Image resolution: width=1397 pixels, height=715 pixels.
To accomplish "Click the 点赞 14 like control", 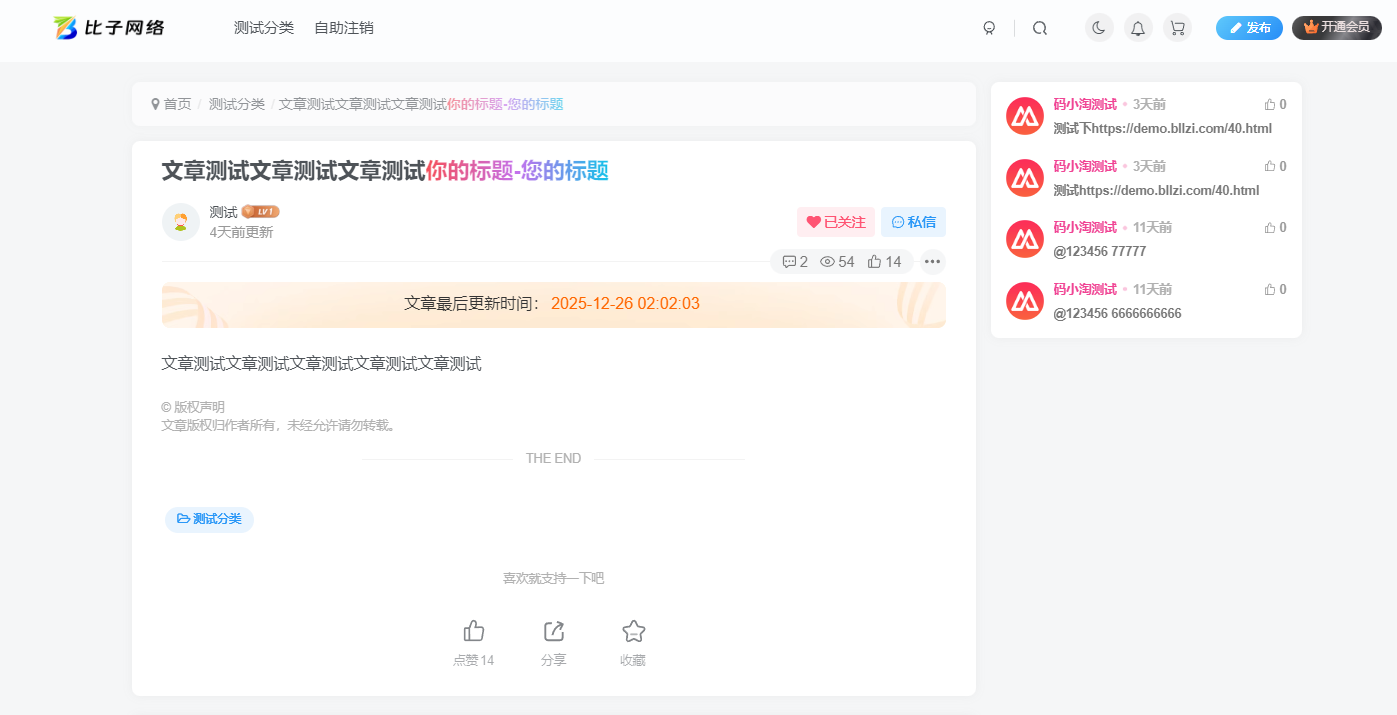I will (x=473, y=640).
